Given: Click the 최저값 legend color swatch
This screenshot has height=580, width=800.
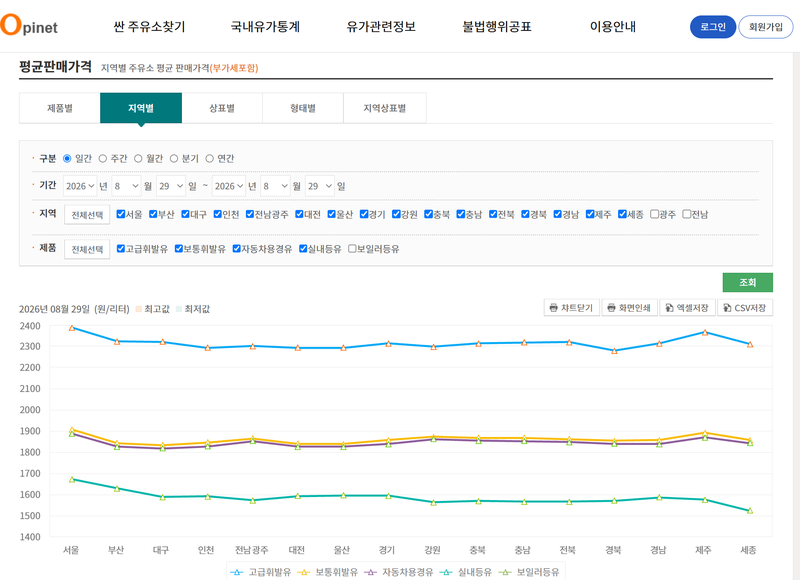Looking at the screenshot, I should coord(179,309).
